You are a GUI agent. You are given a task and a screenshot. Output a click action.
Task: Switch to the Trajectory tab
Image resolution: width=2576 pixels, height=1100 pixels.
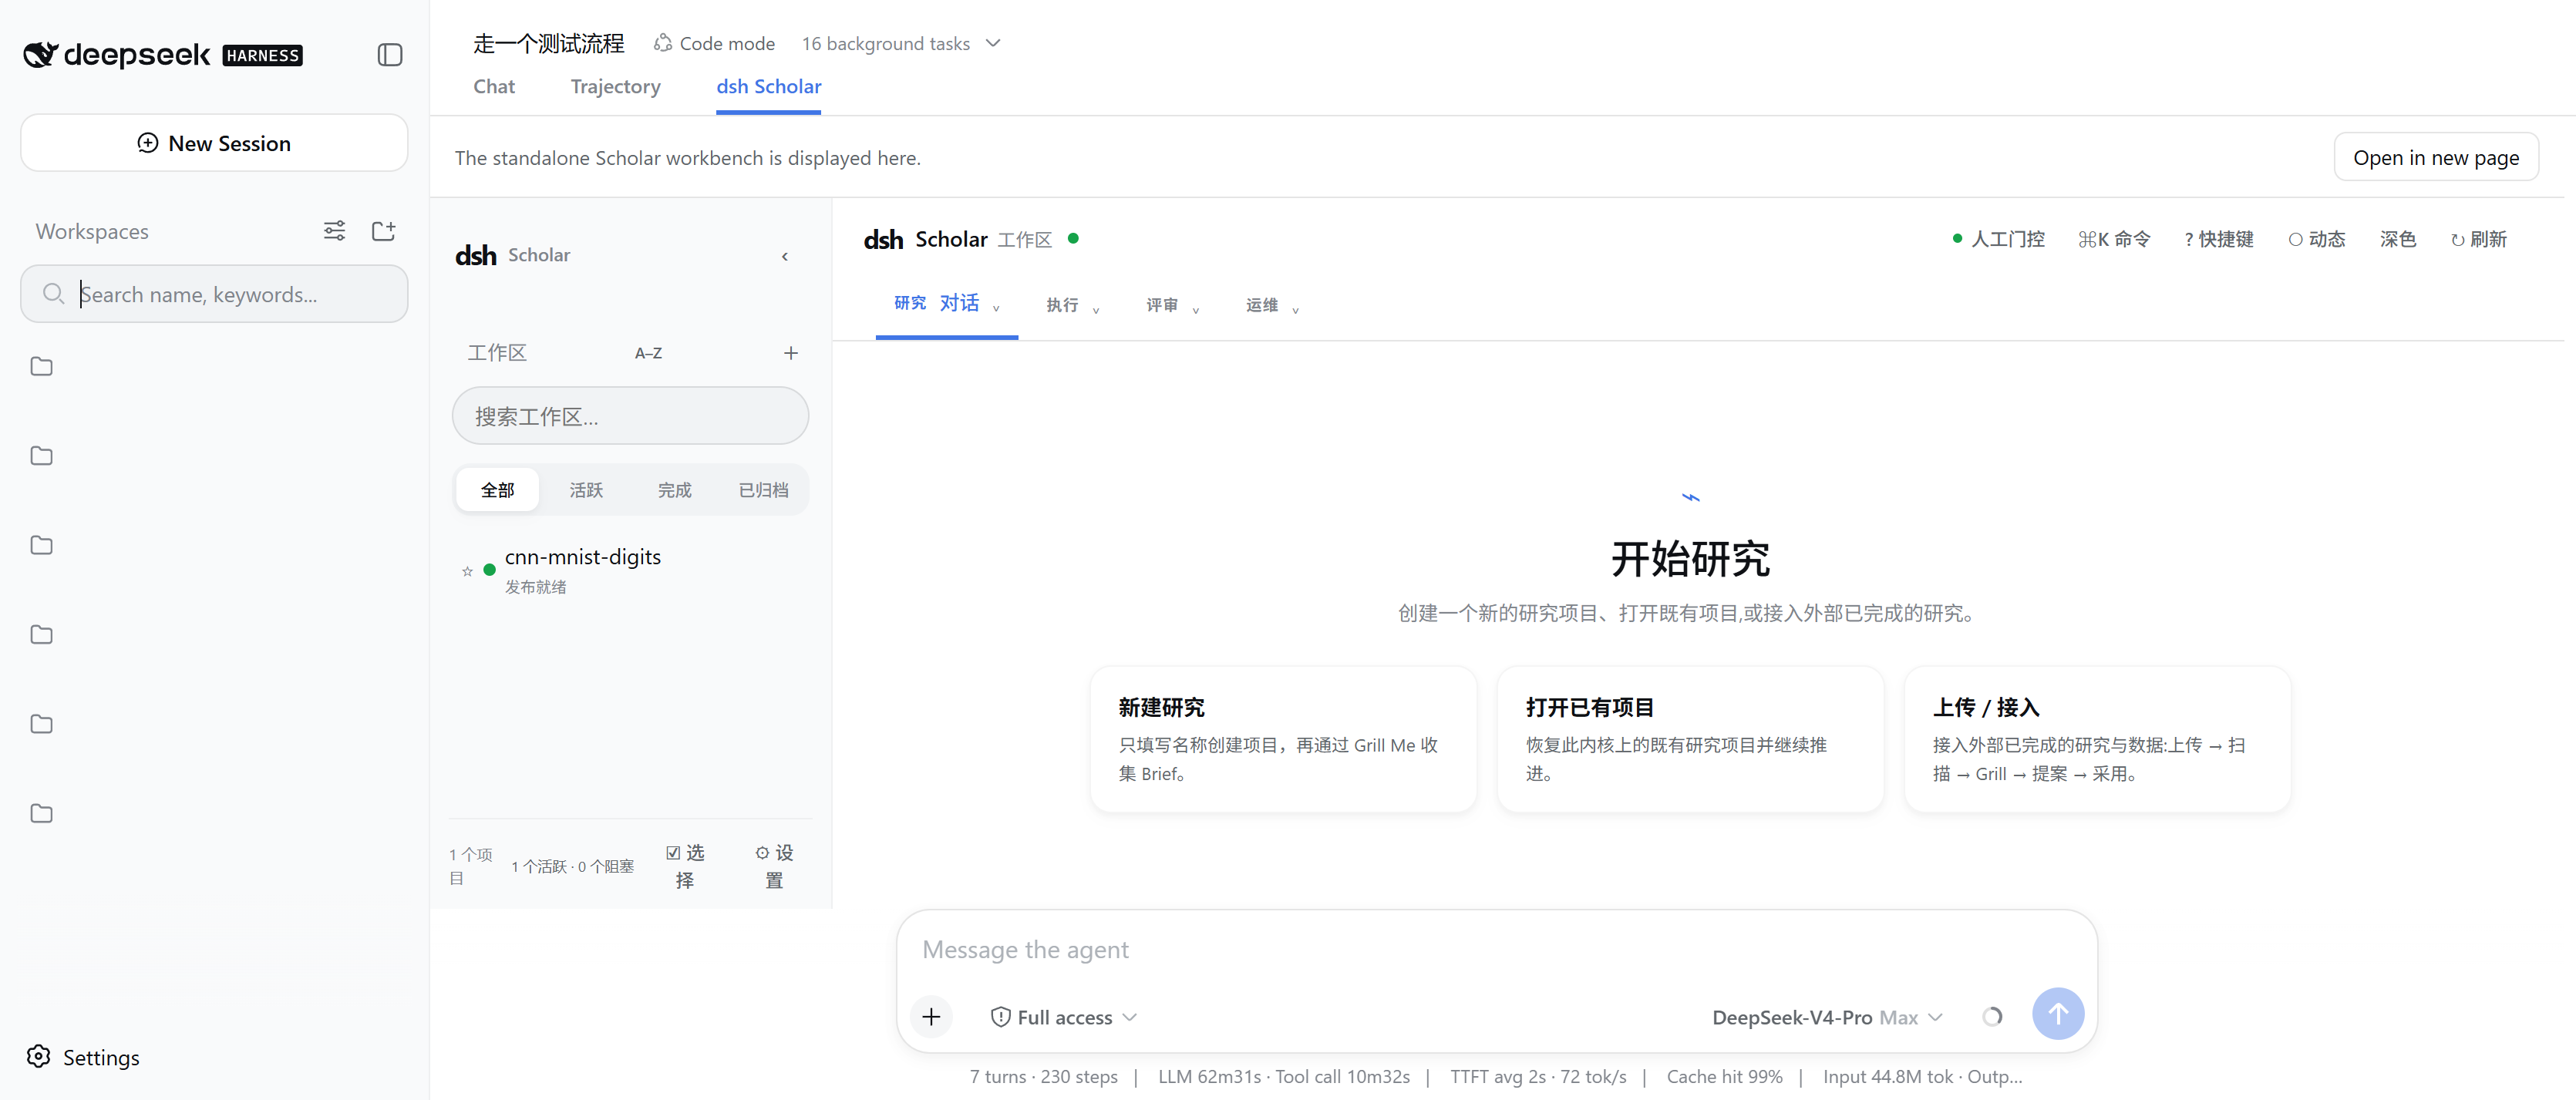[615, 86]
